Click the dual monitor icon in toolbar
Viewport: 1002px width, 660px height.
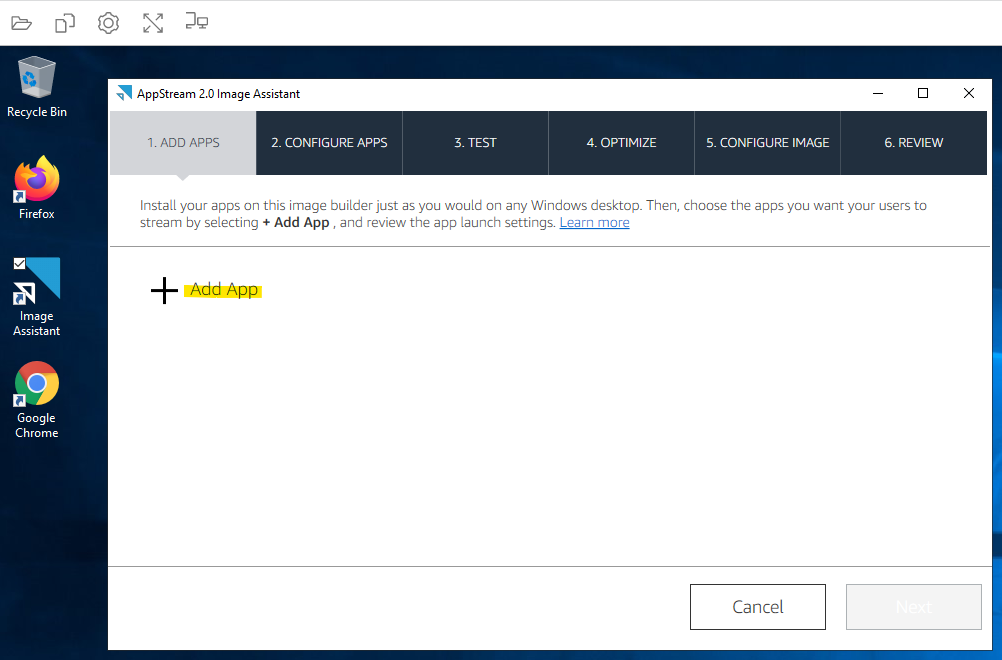196,22
